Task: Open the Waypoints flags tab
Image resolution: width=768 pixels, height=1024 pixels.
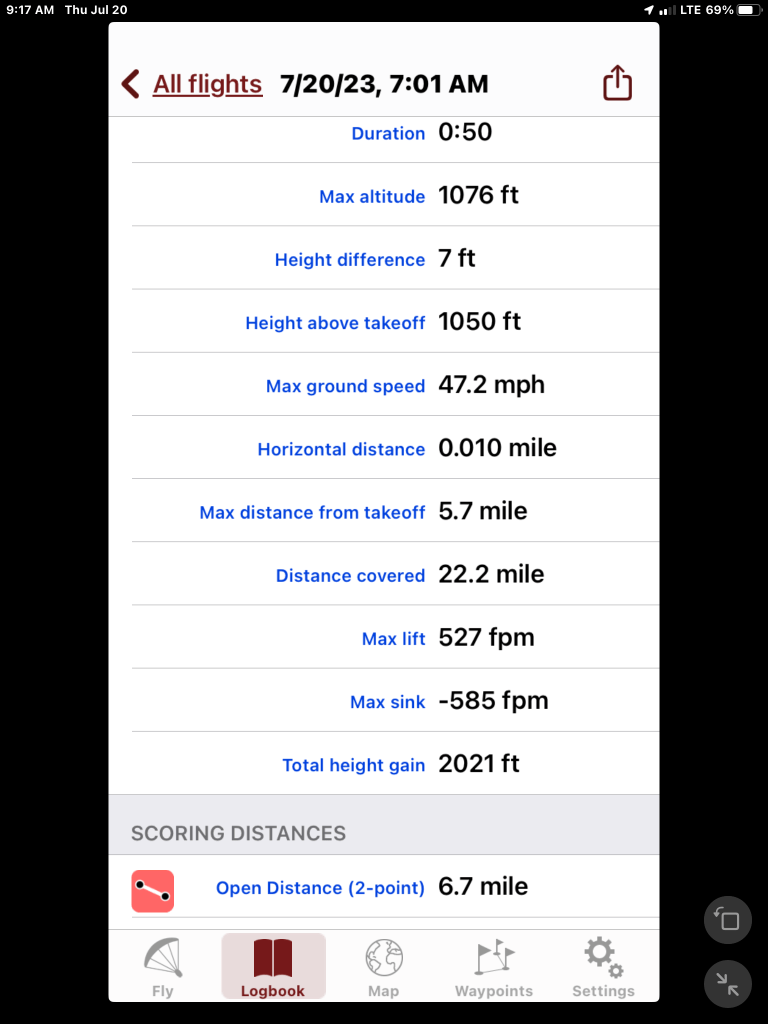Action: (494, 968)
